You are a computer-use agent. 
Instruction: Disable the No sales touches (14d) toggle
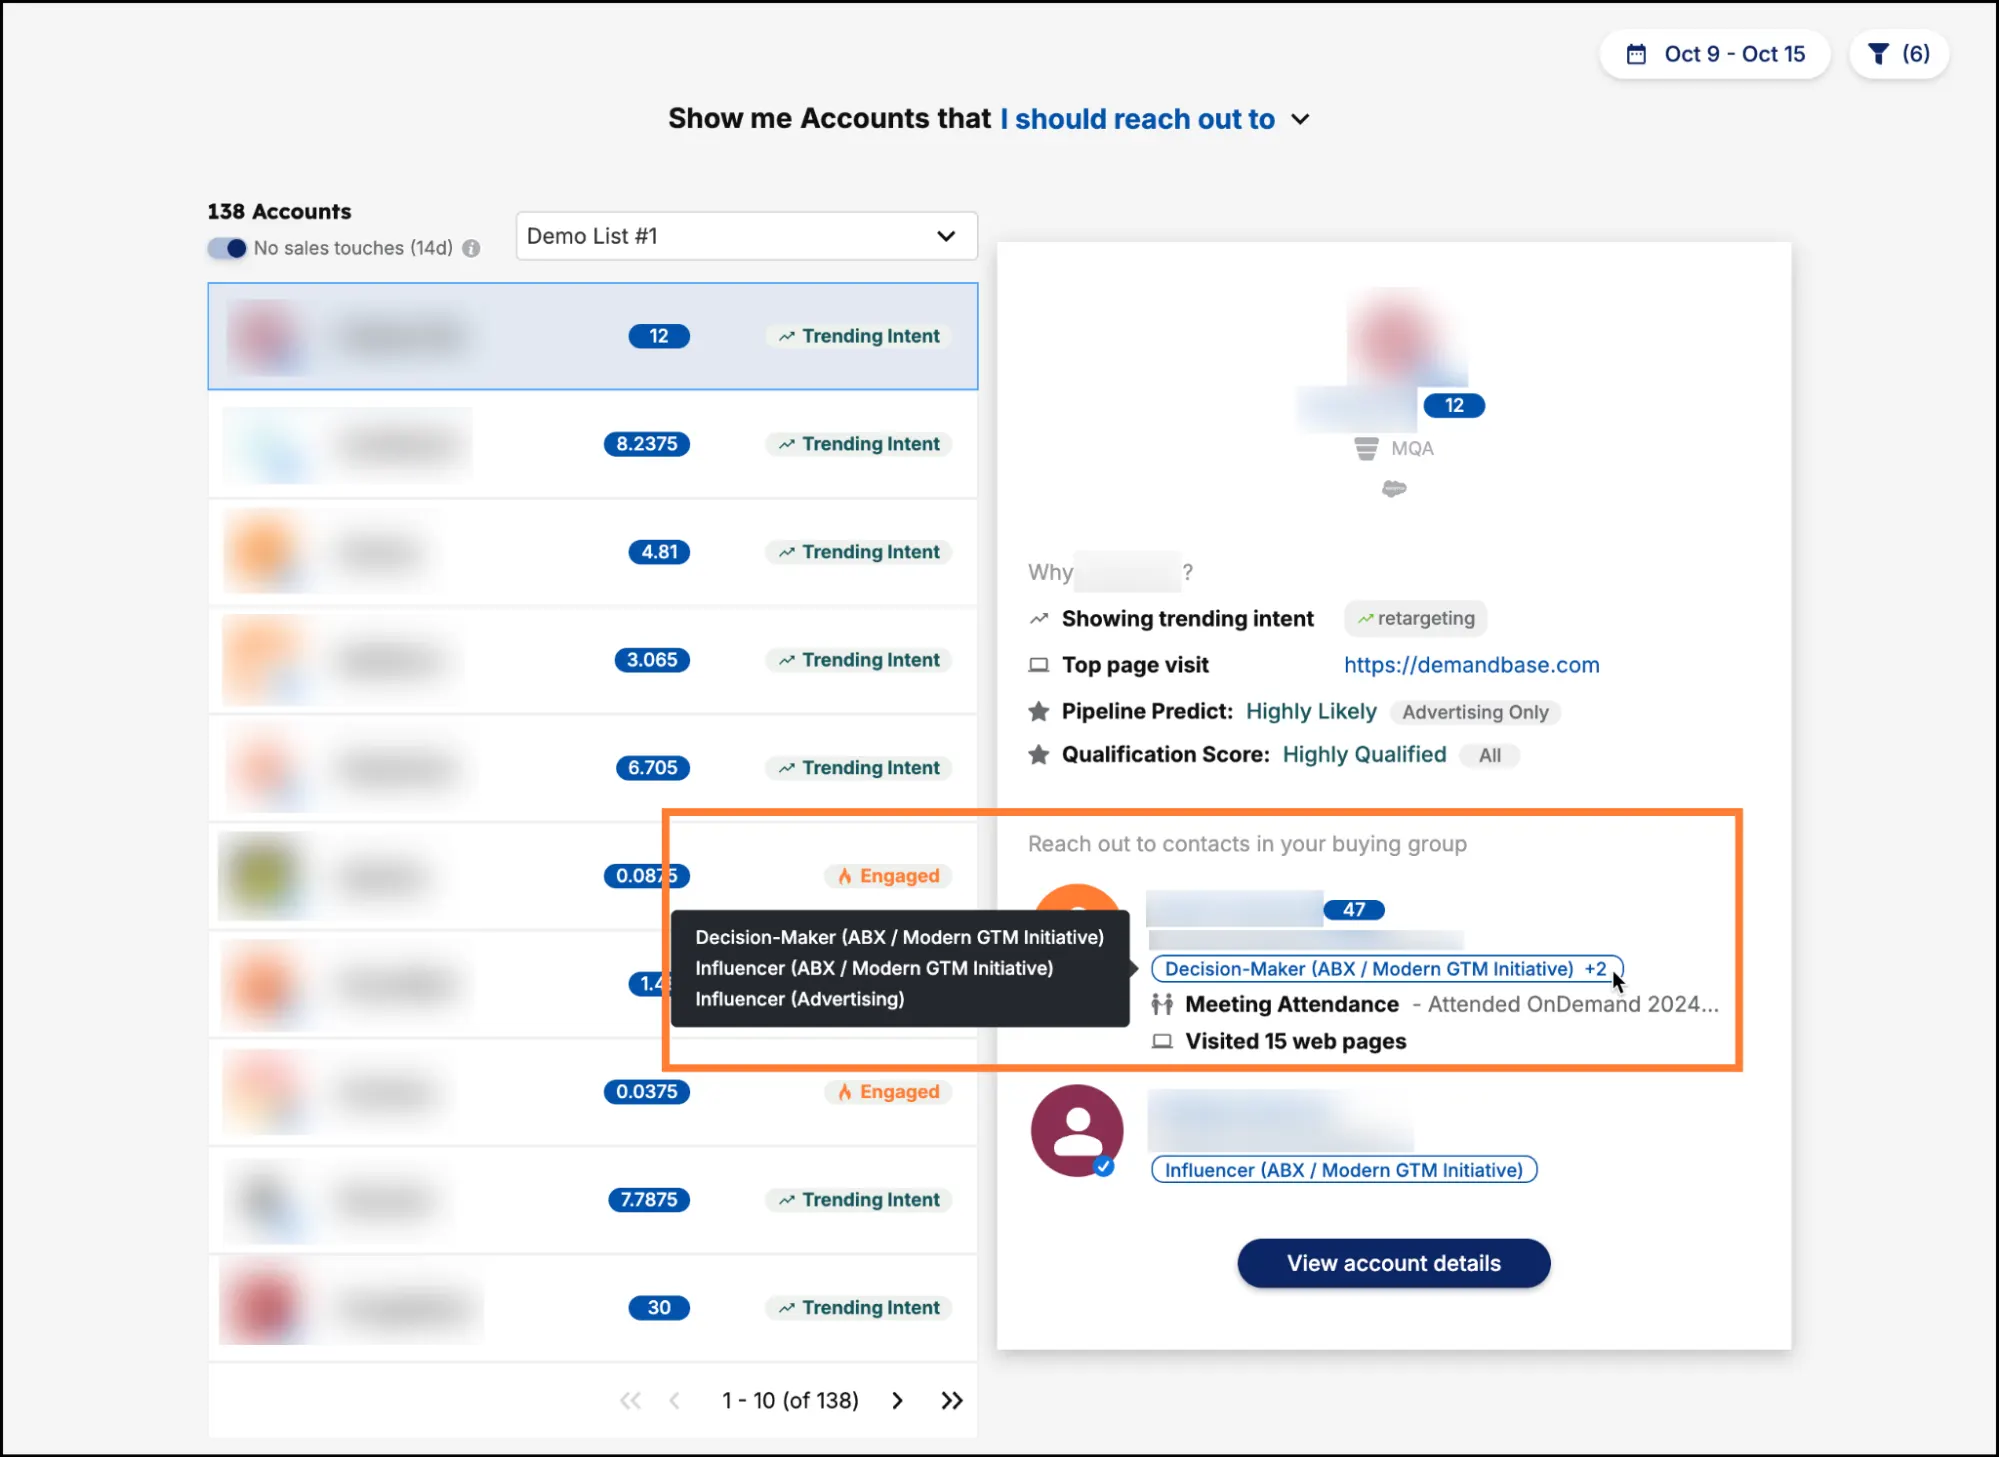pyautogui.click(x=227, y=248)
